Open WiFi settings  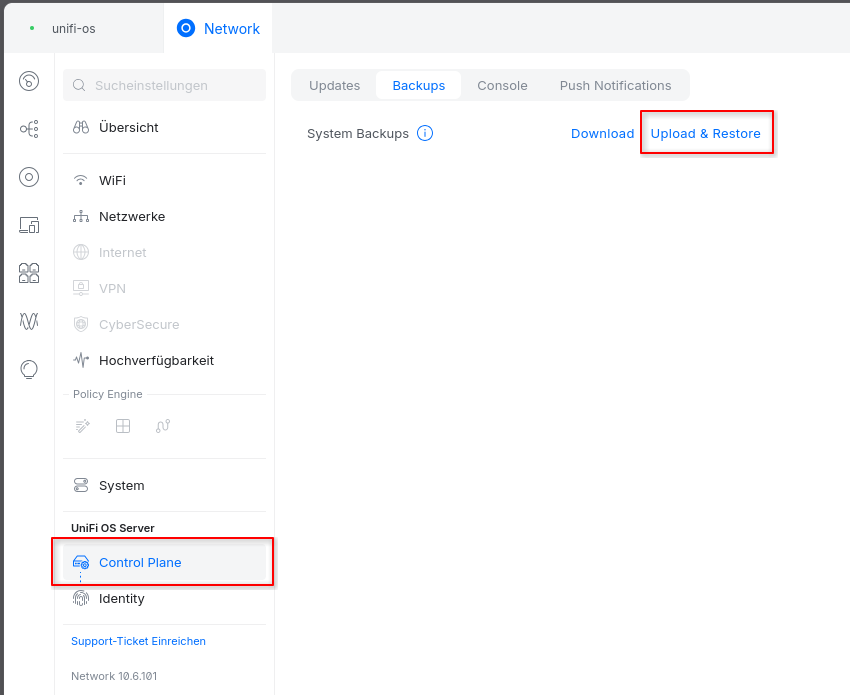click(x=164, y=180)
